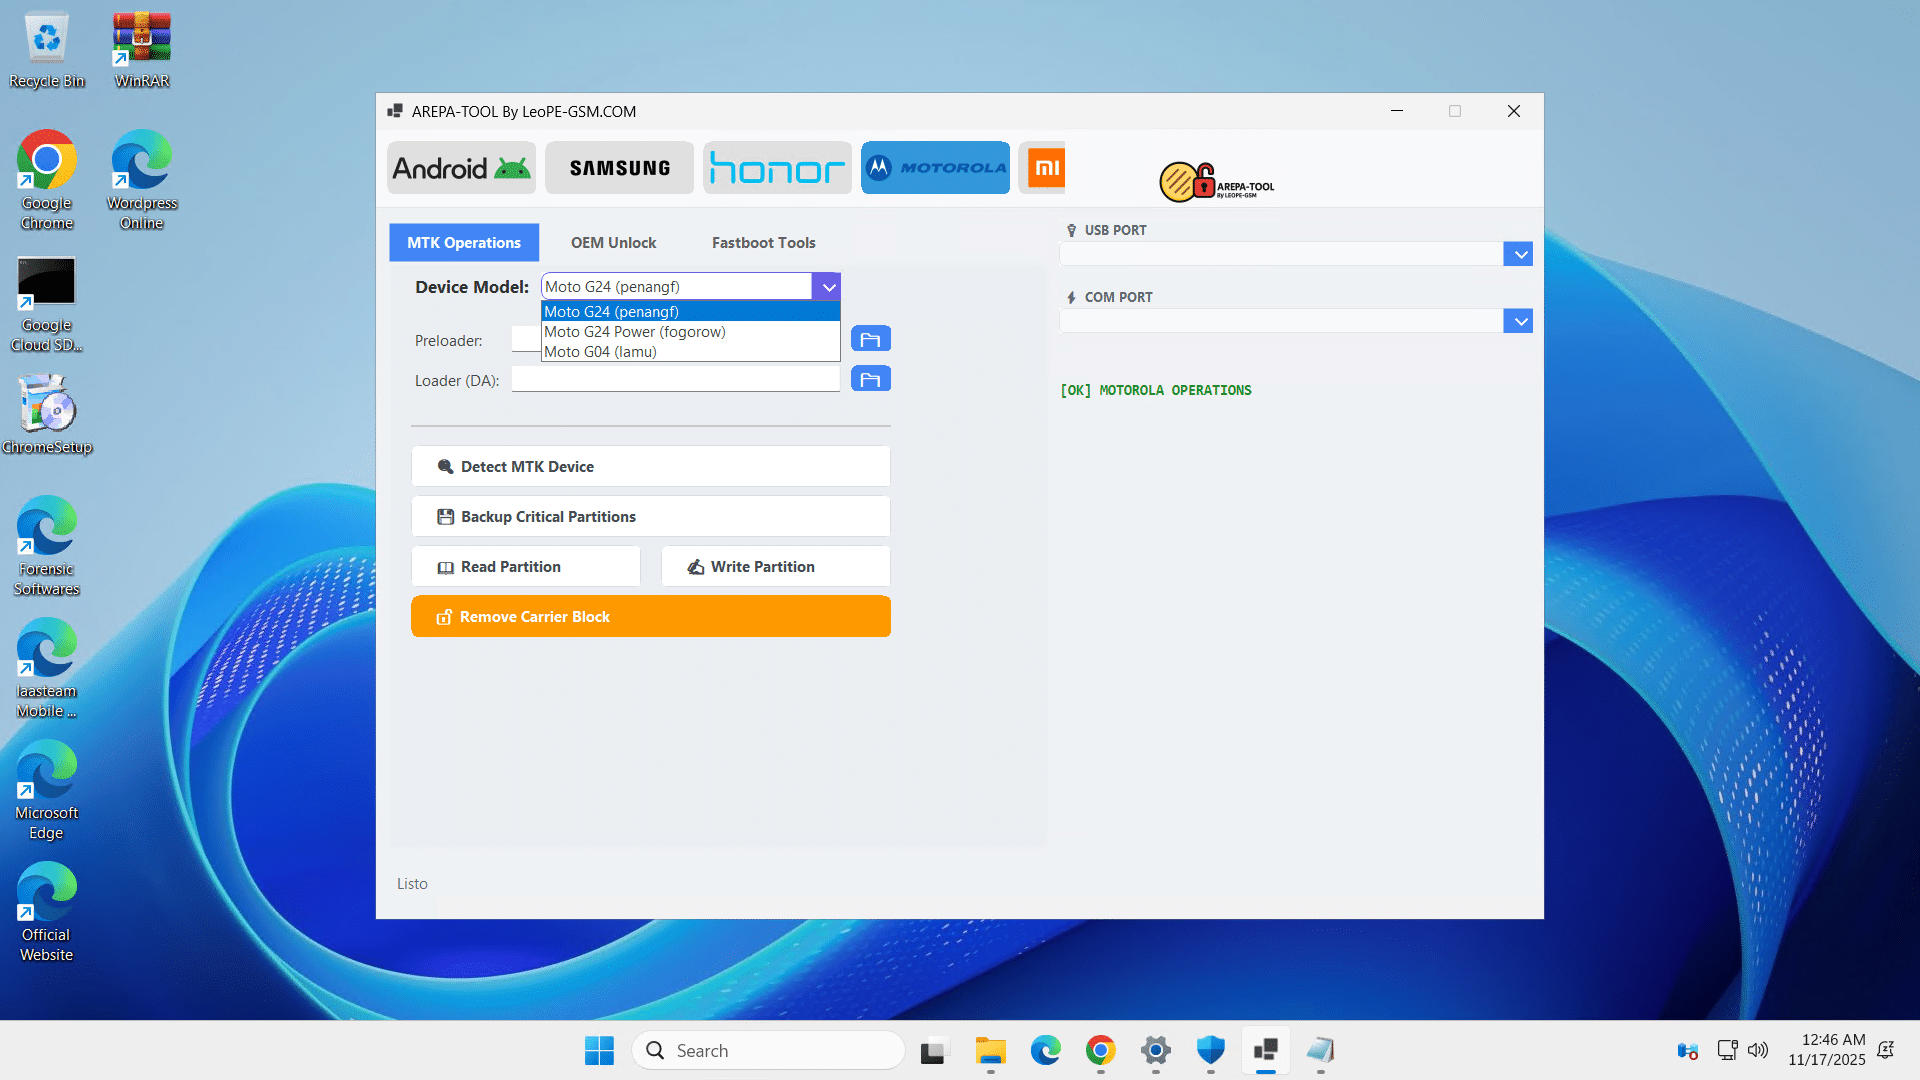This screenshot has height=1080, width=1920.
Task: Expand the COM PORT dropdown
Action: click(x=1518, y=321)
